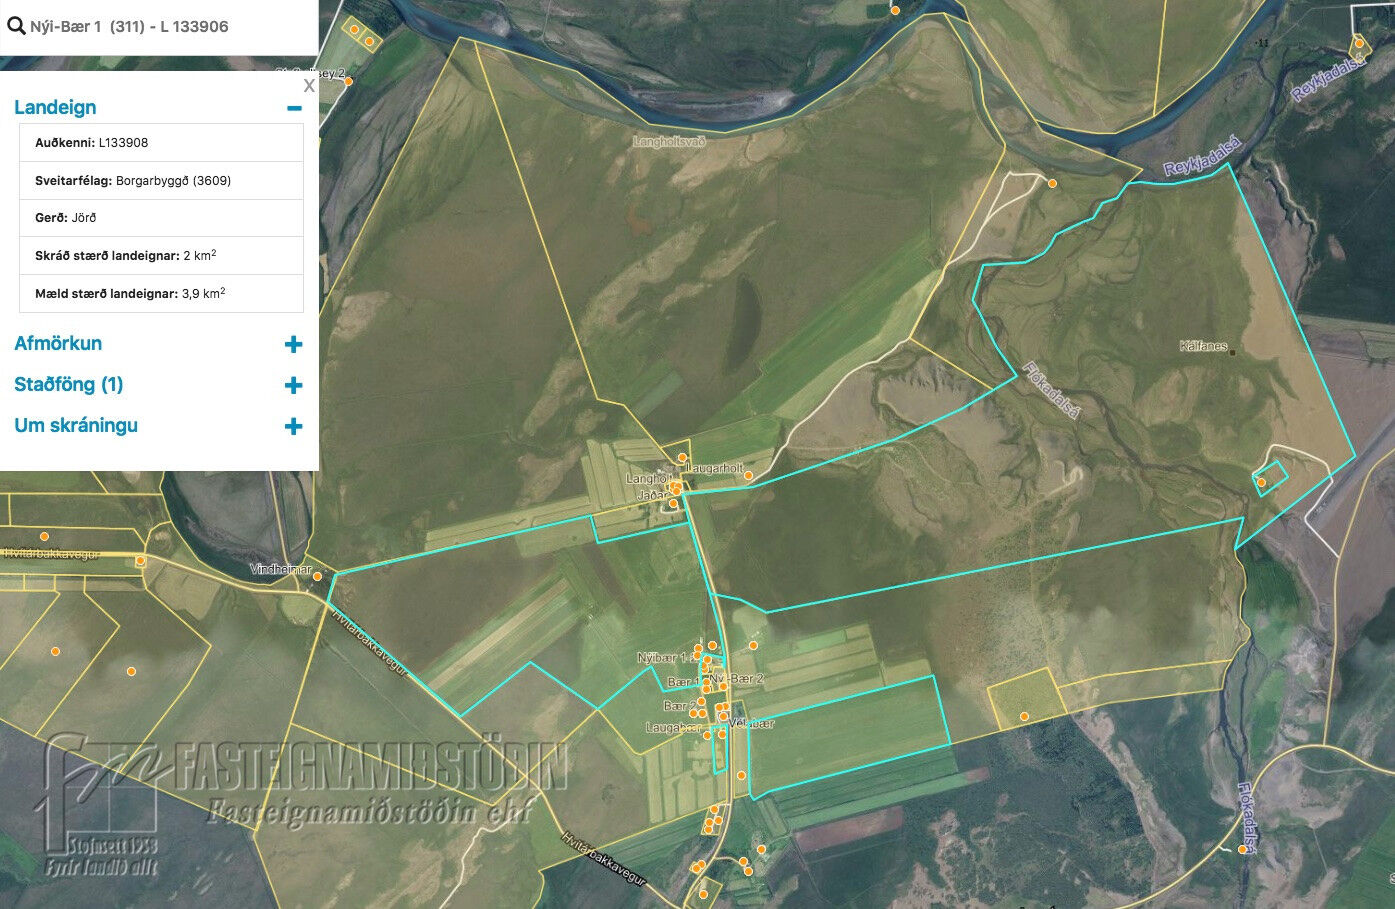Close the property info panel with X
This screenshot has height=909, width=1395.
tap(309, 86)
